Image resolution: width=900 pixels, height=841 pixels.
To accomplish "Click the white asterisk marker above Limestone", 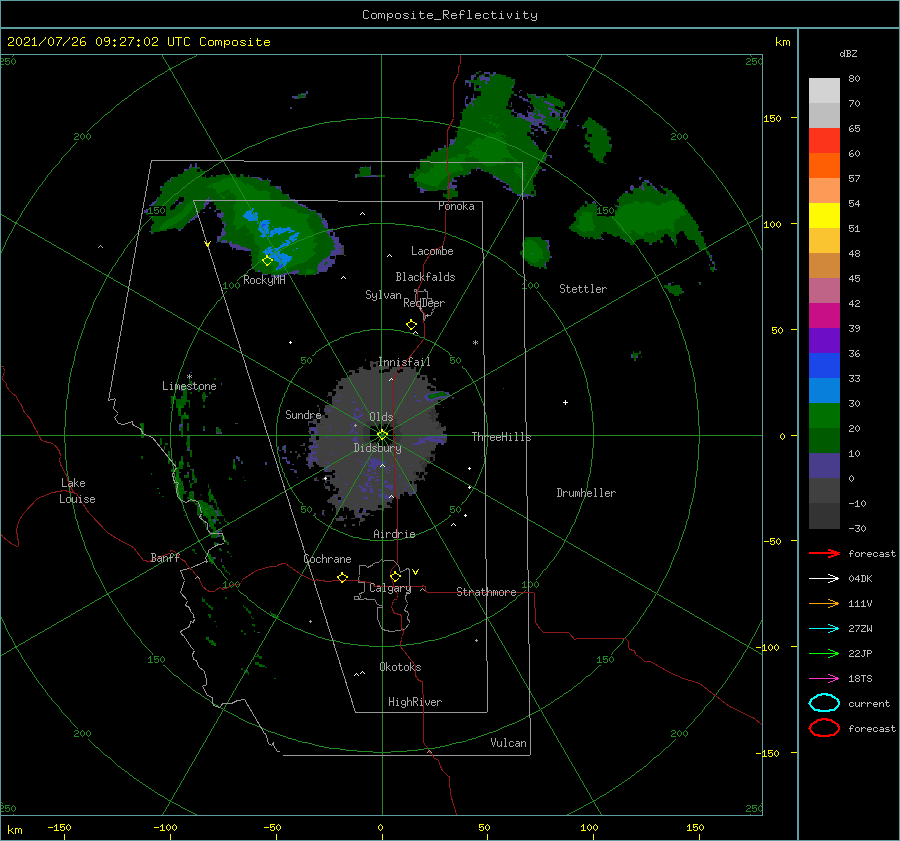I will point(189,377).
